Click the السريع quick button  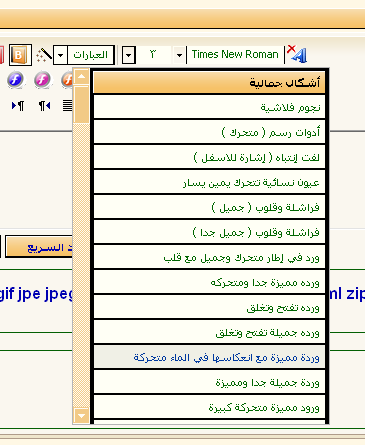click(39, 247)
